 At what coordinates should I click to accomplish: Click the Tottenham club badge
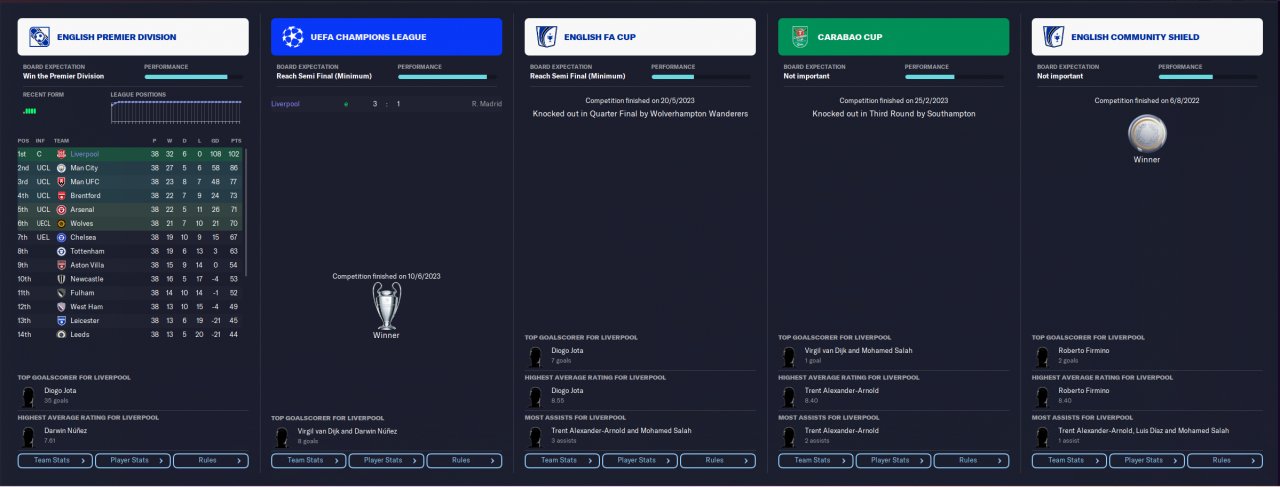point(61,251)
